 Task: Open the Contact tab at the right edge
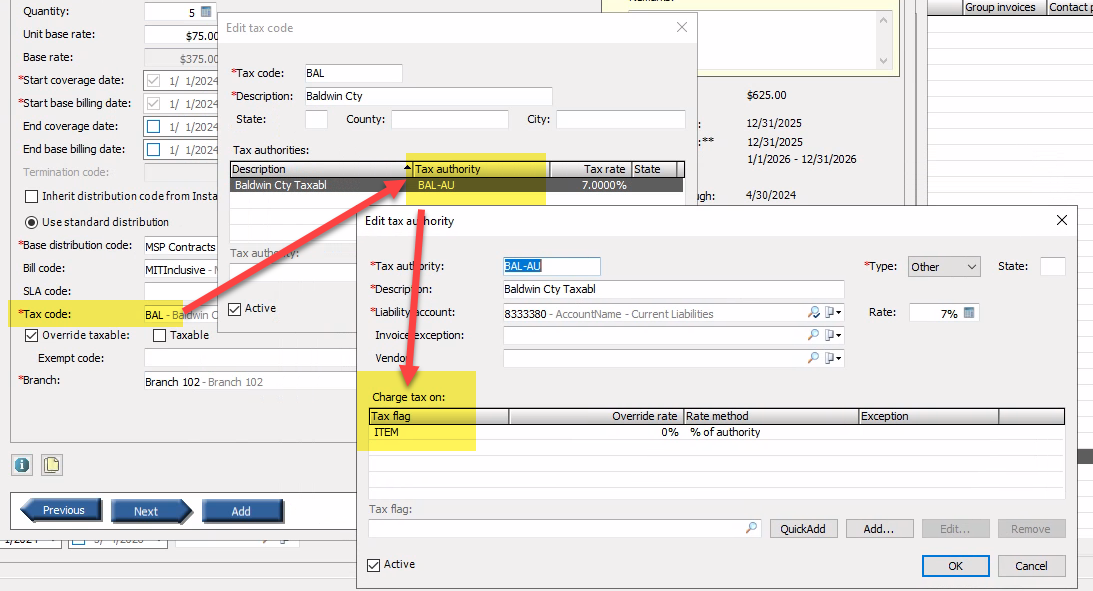tap(1070, 7)
